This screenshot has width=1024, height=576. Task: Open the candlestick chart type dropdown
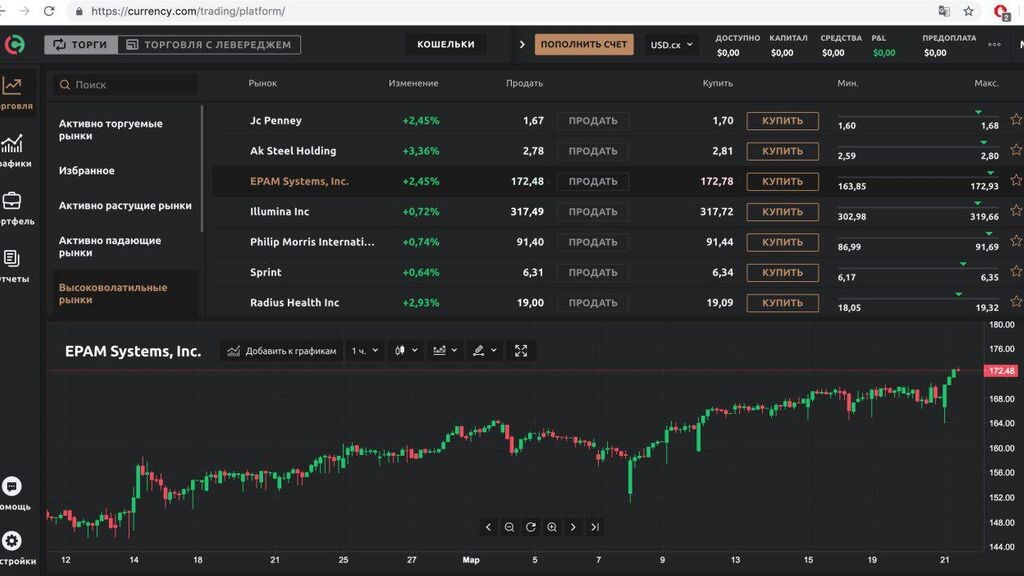point(406,351)
